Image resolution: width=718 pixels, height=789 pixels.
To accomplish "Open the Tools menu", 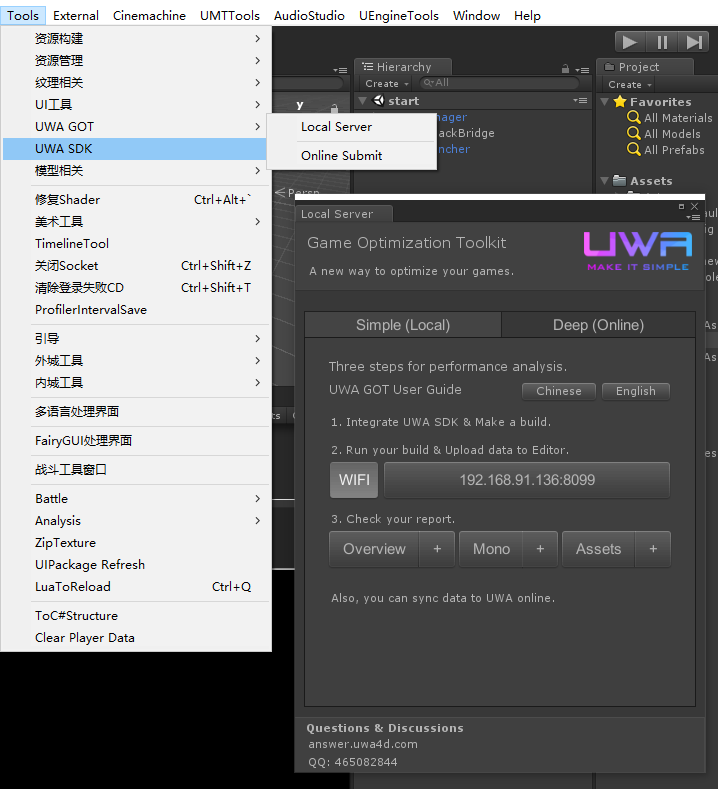I will [23, 16].
